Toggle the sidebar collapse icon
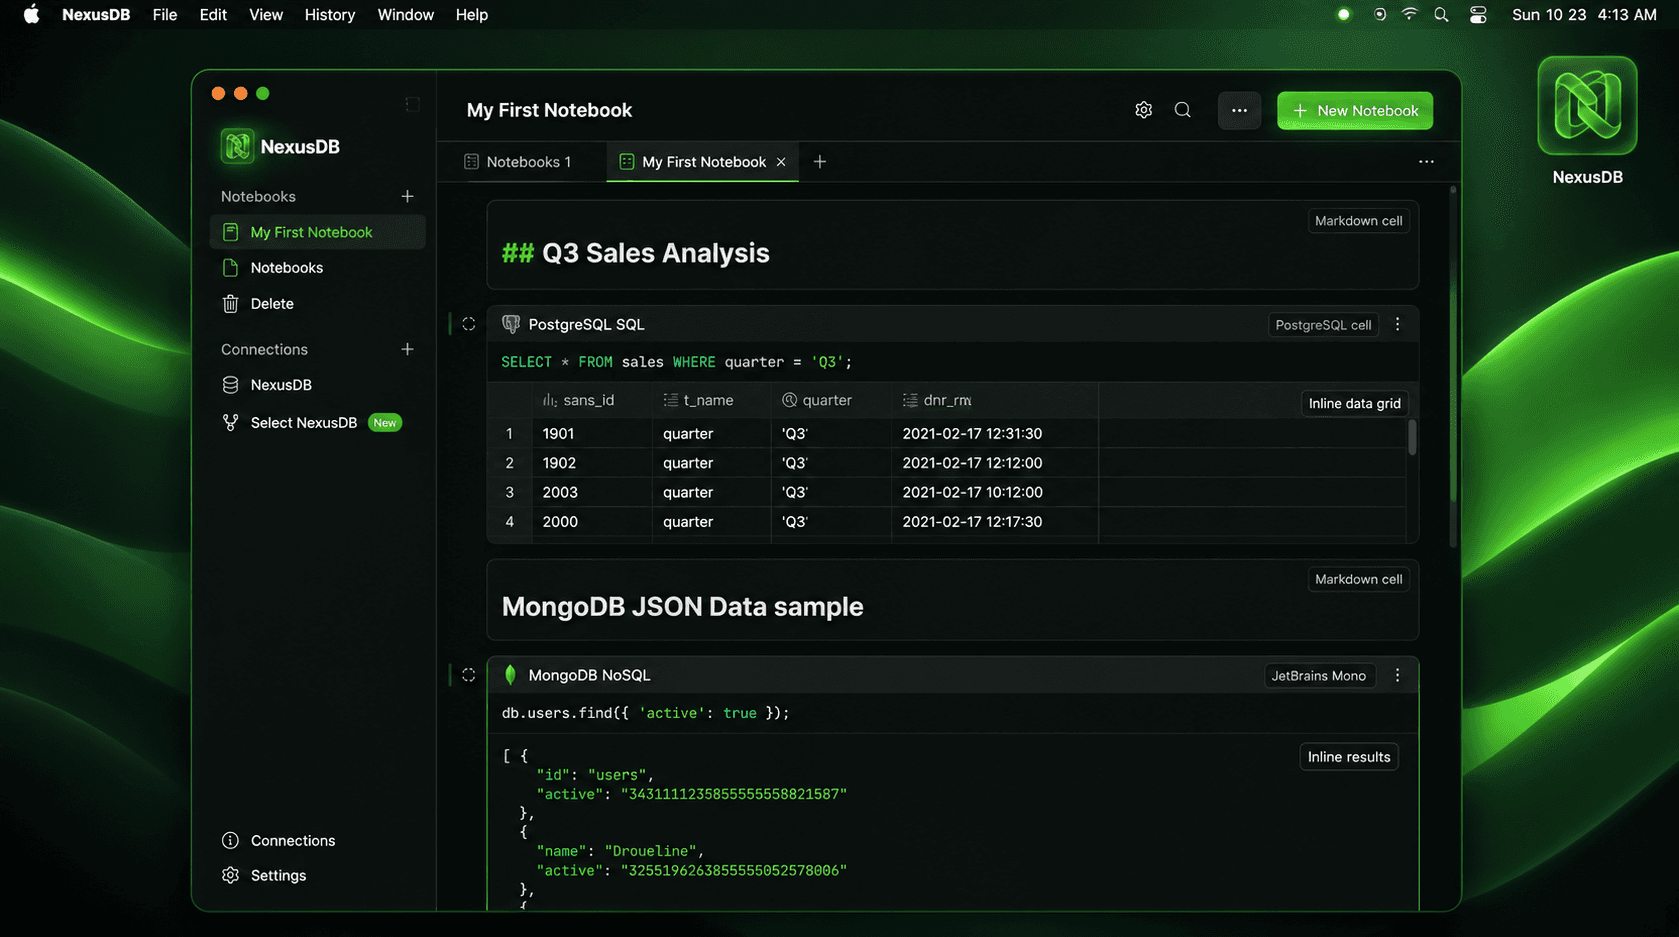 (x=412, y=104)
